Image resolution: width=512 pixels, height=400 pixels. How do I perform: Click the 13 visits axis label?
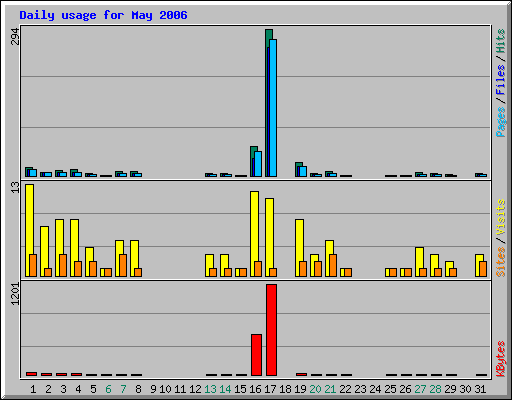[15, 187]
